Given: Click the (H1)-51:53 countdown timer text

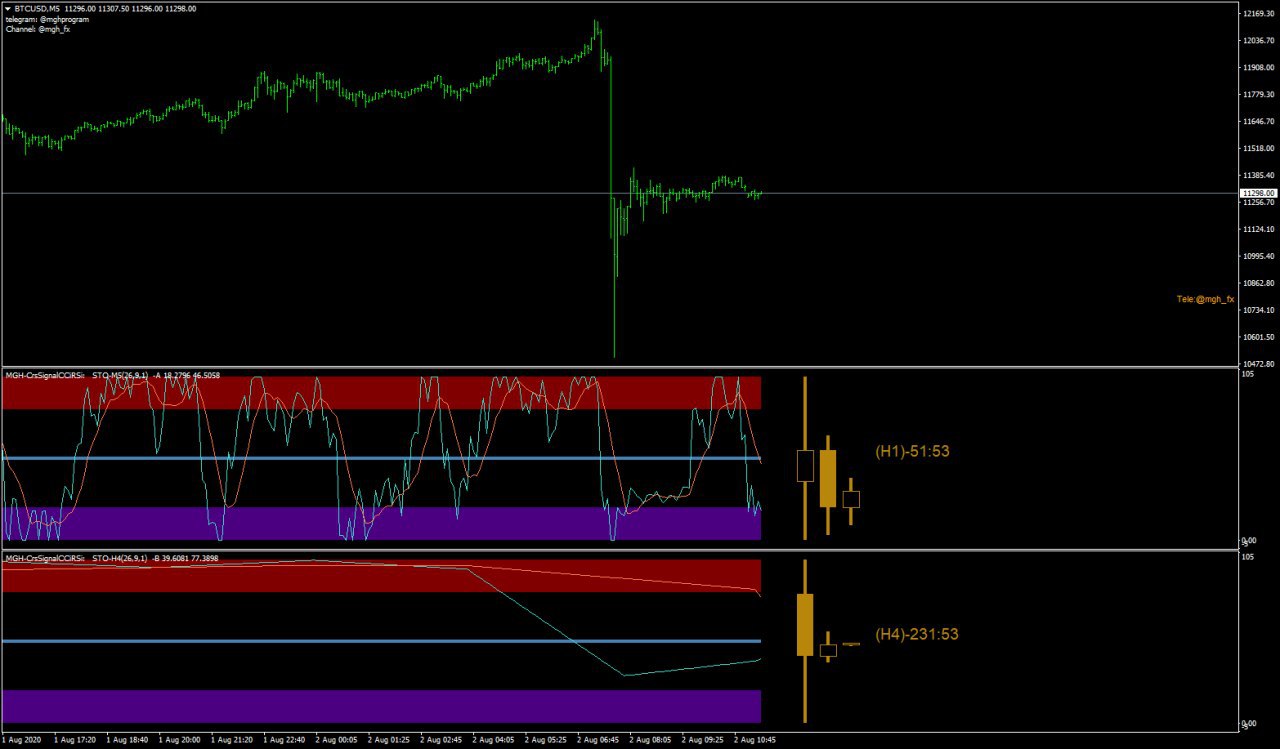Looking at the screenshot, I should point(912,451).
